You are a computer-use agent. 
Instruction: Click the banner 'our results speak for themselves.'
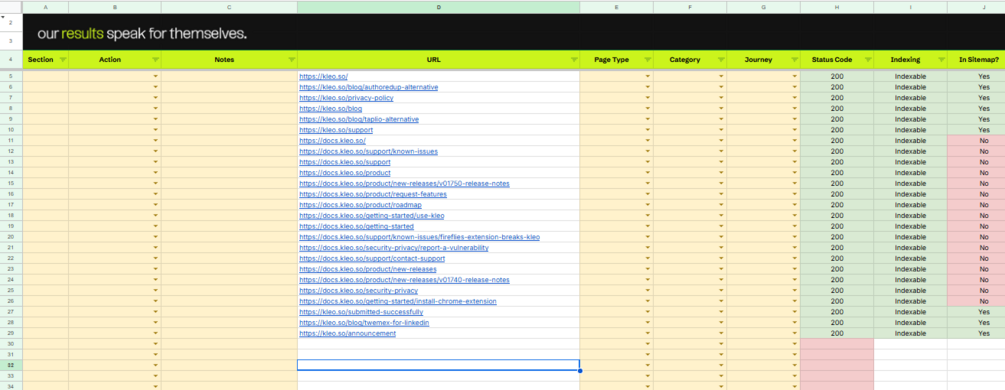(x=142, y=33)
